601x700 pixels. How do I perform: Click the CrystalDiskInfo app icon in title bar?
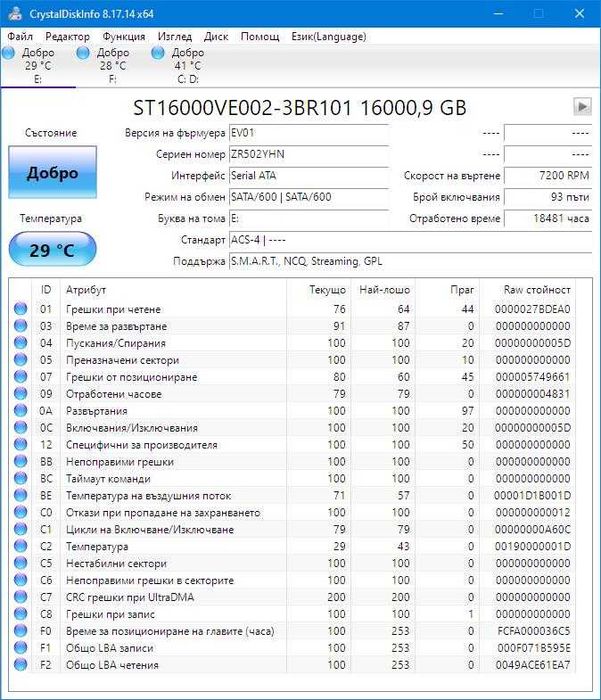coord(16,13)
